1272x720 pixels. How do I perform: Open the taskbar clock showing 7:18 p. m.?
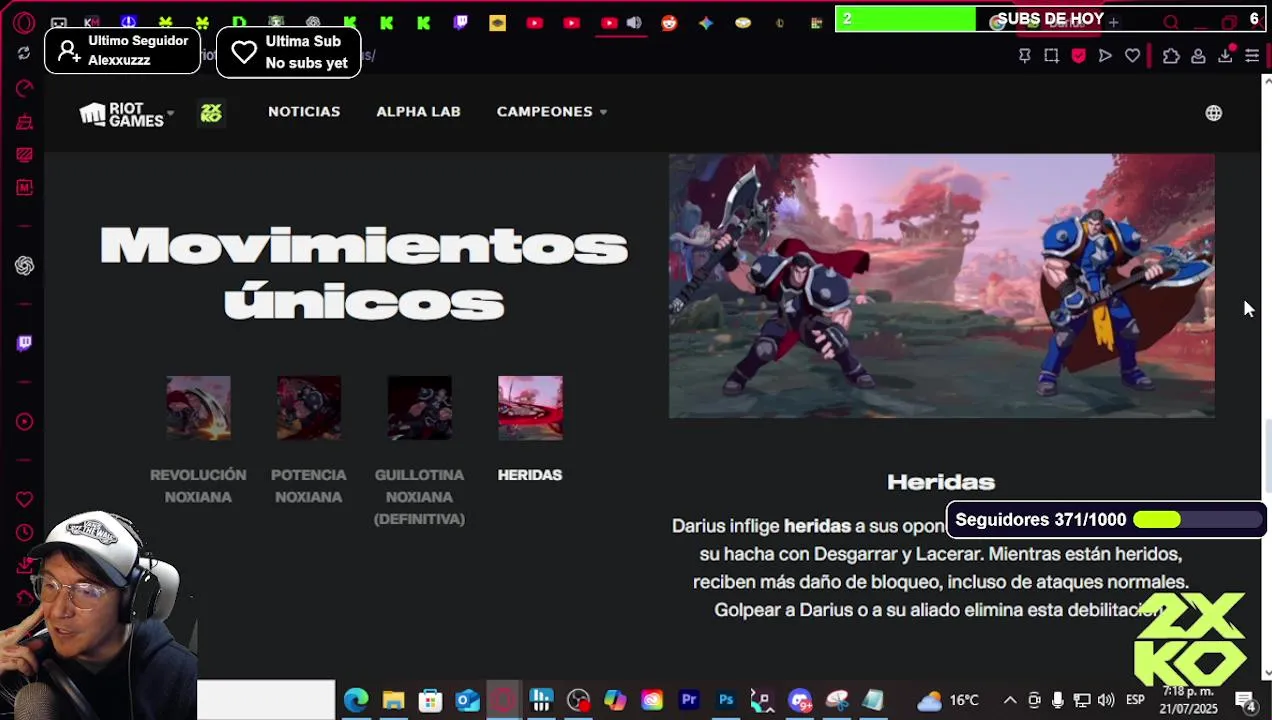(x=1189, y=700)
